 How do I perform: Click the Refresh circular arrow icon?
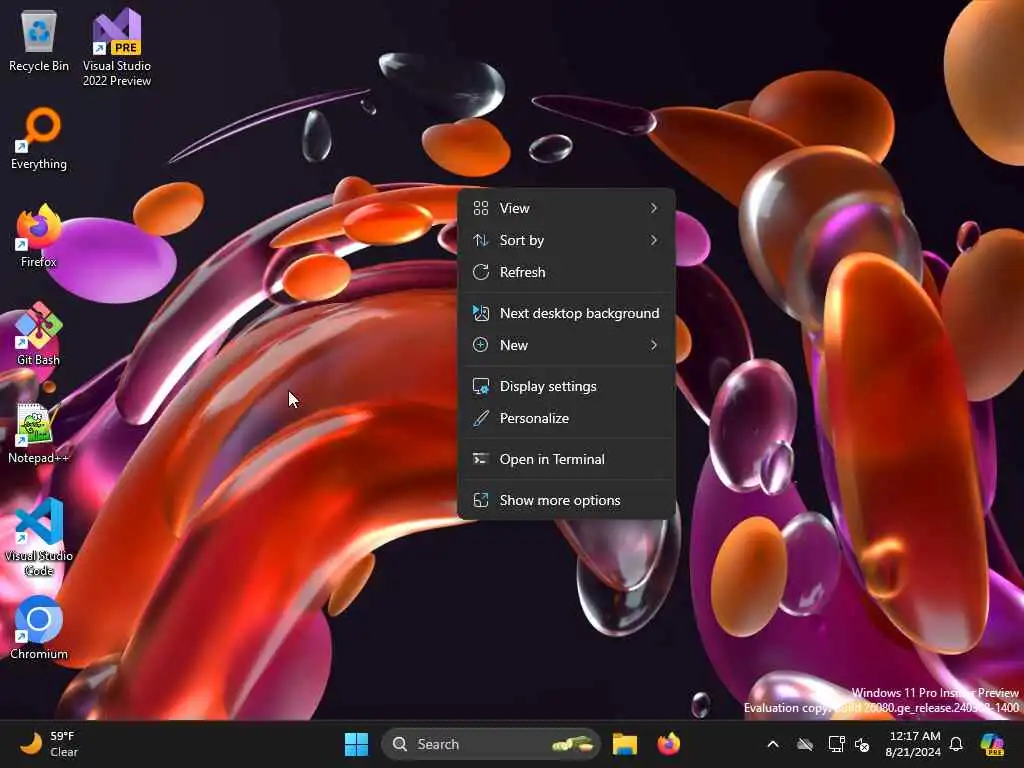tap(481, 272)
